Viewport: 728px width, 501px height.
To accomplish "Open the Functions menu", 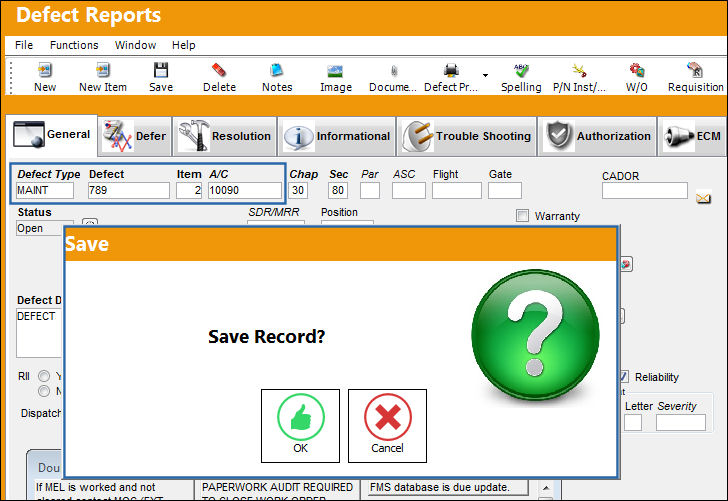I will coord(74,45).
